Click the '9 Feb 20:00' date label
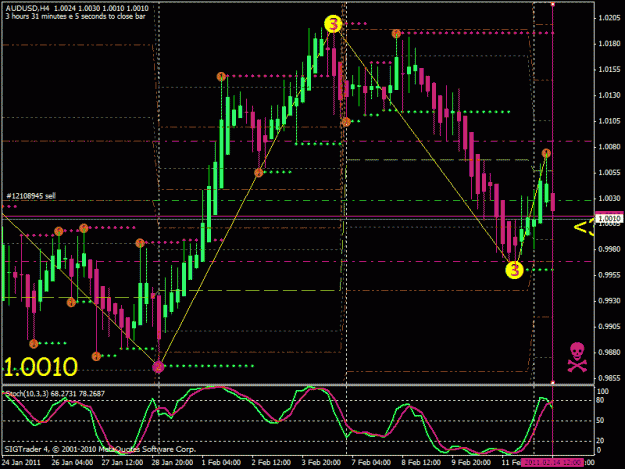 pos(471,462)
